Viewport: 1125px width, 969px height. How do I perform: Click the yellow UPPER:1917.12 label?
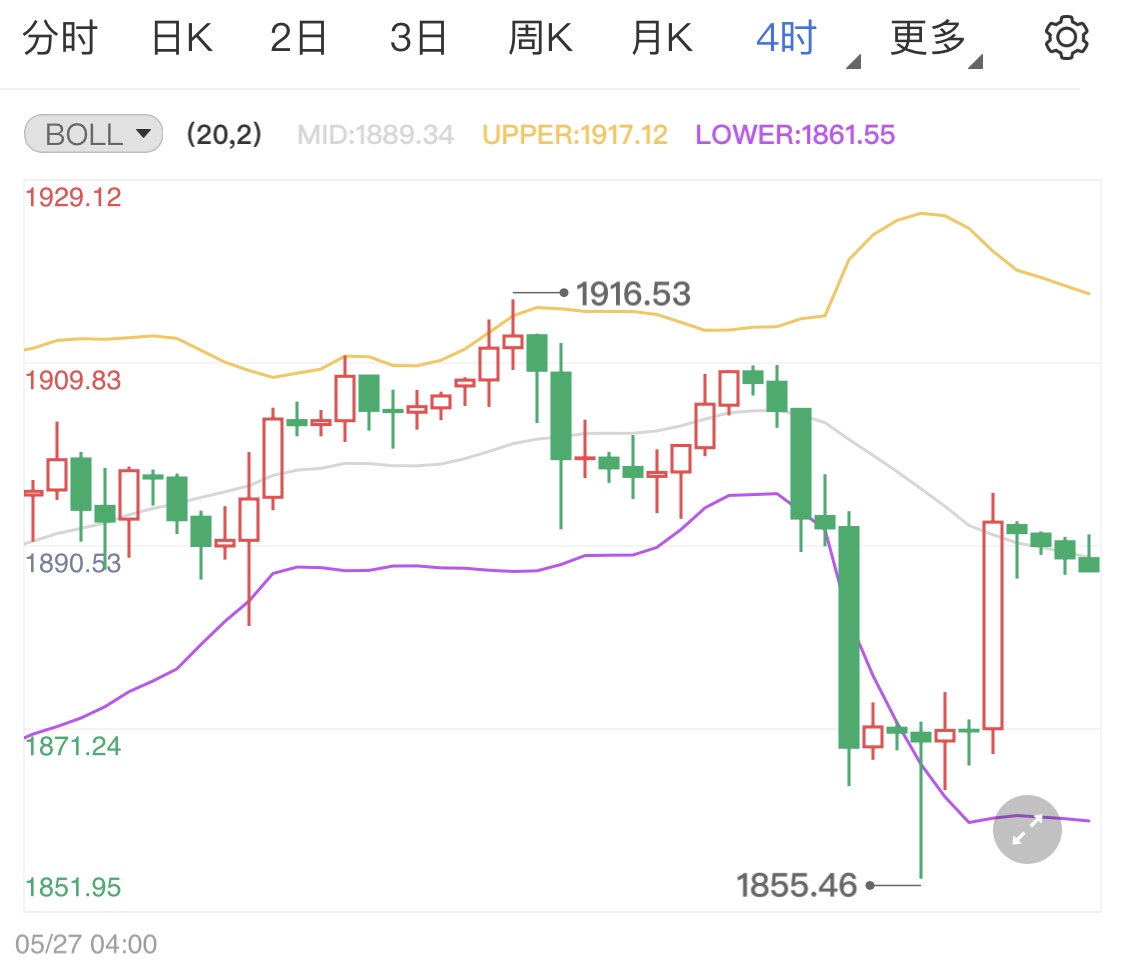pyautogui.click(x=575, y=135)
